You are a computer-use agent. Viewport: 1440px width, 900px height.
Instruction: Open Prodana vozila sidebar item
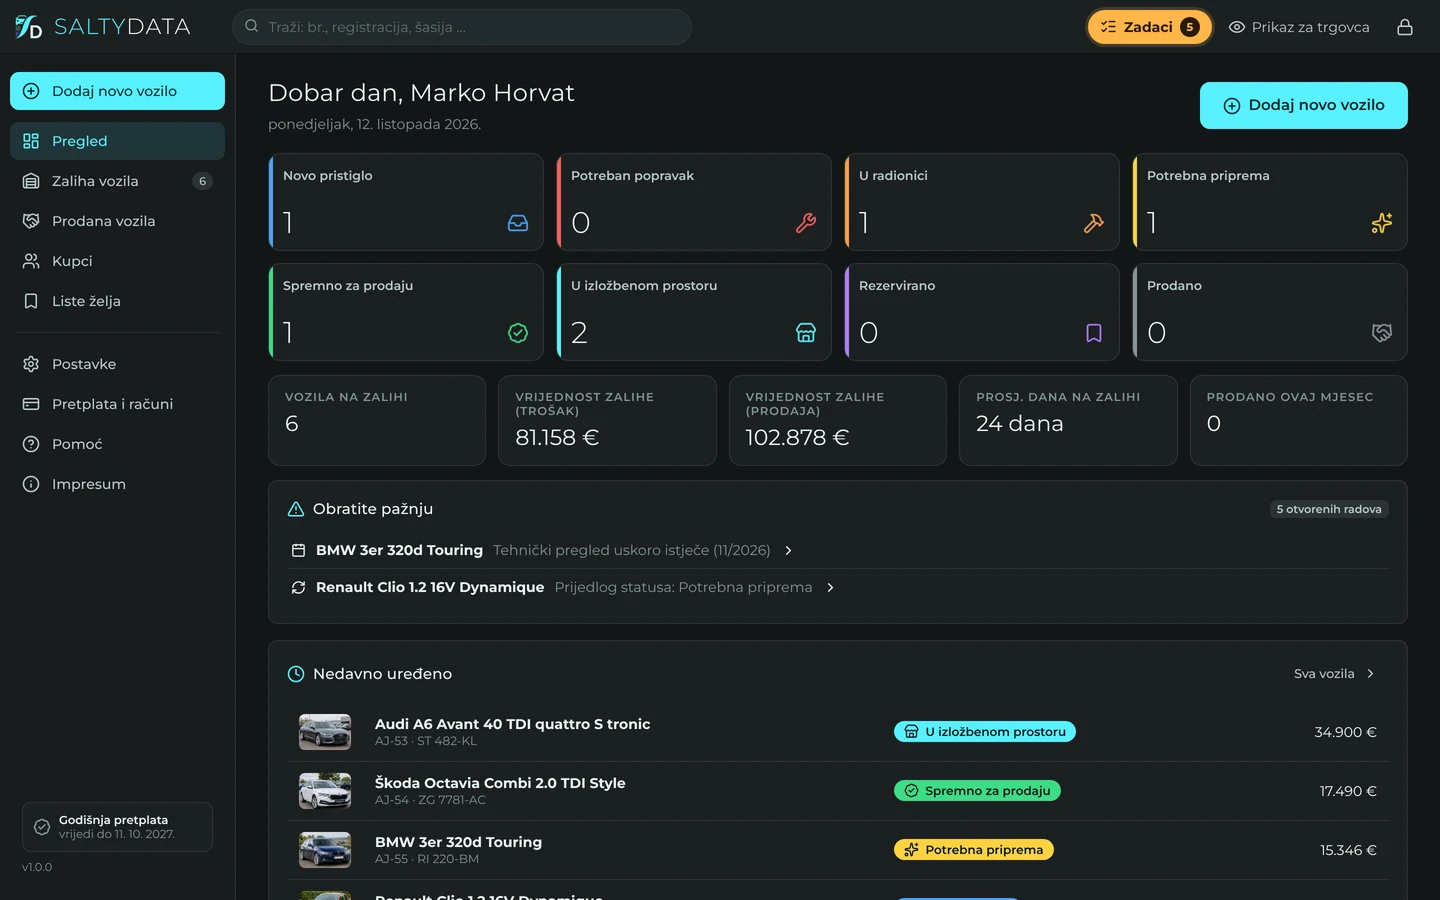coord(117,221)
